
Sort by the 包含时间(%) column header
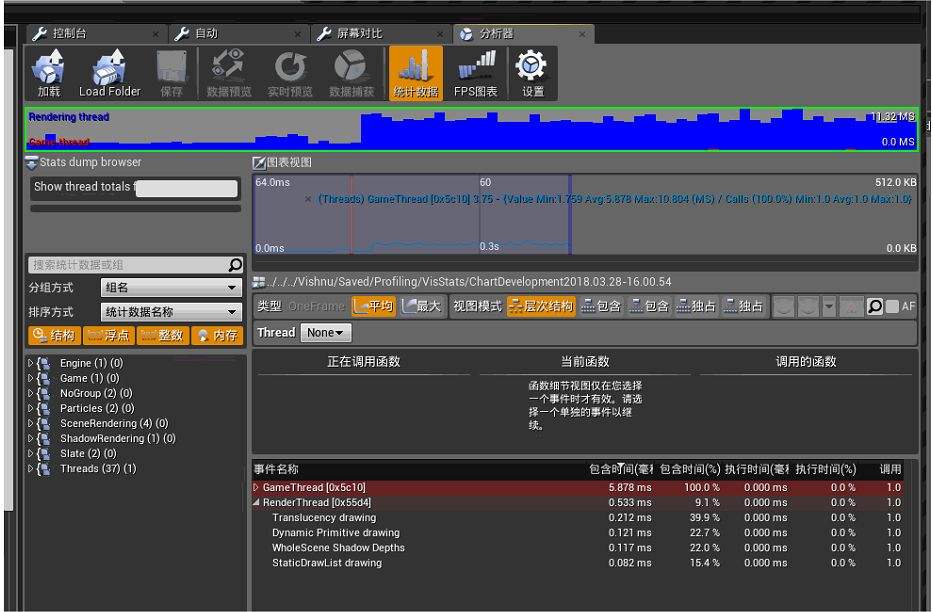690,469
